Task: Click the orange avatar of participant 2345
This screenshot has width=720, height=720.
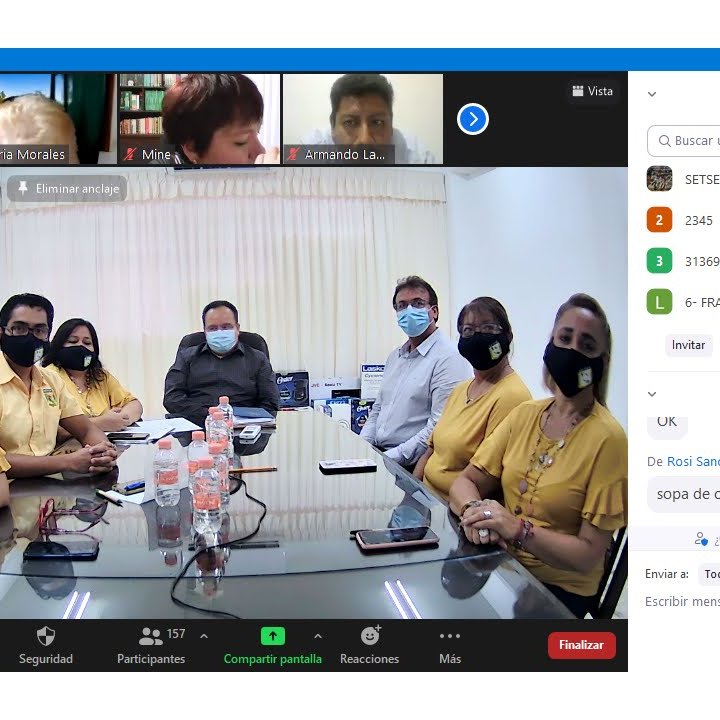Action: (x=659, y=220)
